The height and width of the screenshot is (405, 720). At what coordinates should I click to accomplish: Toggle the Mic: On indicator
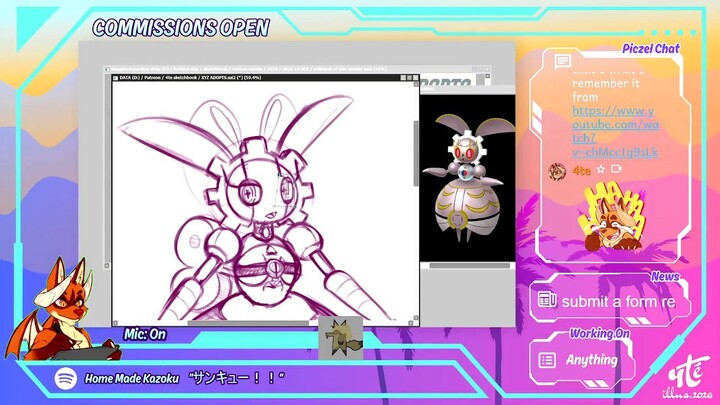[x=145, y=334]
